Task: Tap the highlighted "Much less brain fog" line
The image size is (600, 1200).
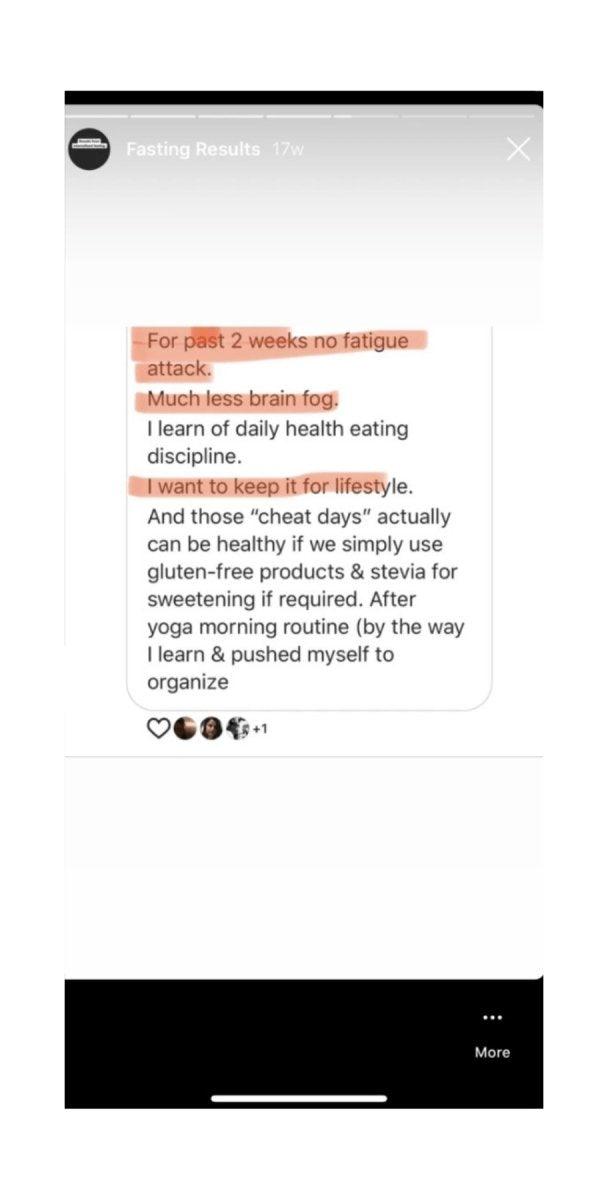Action: (x=243, y=399)
